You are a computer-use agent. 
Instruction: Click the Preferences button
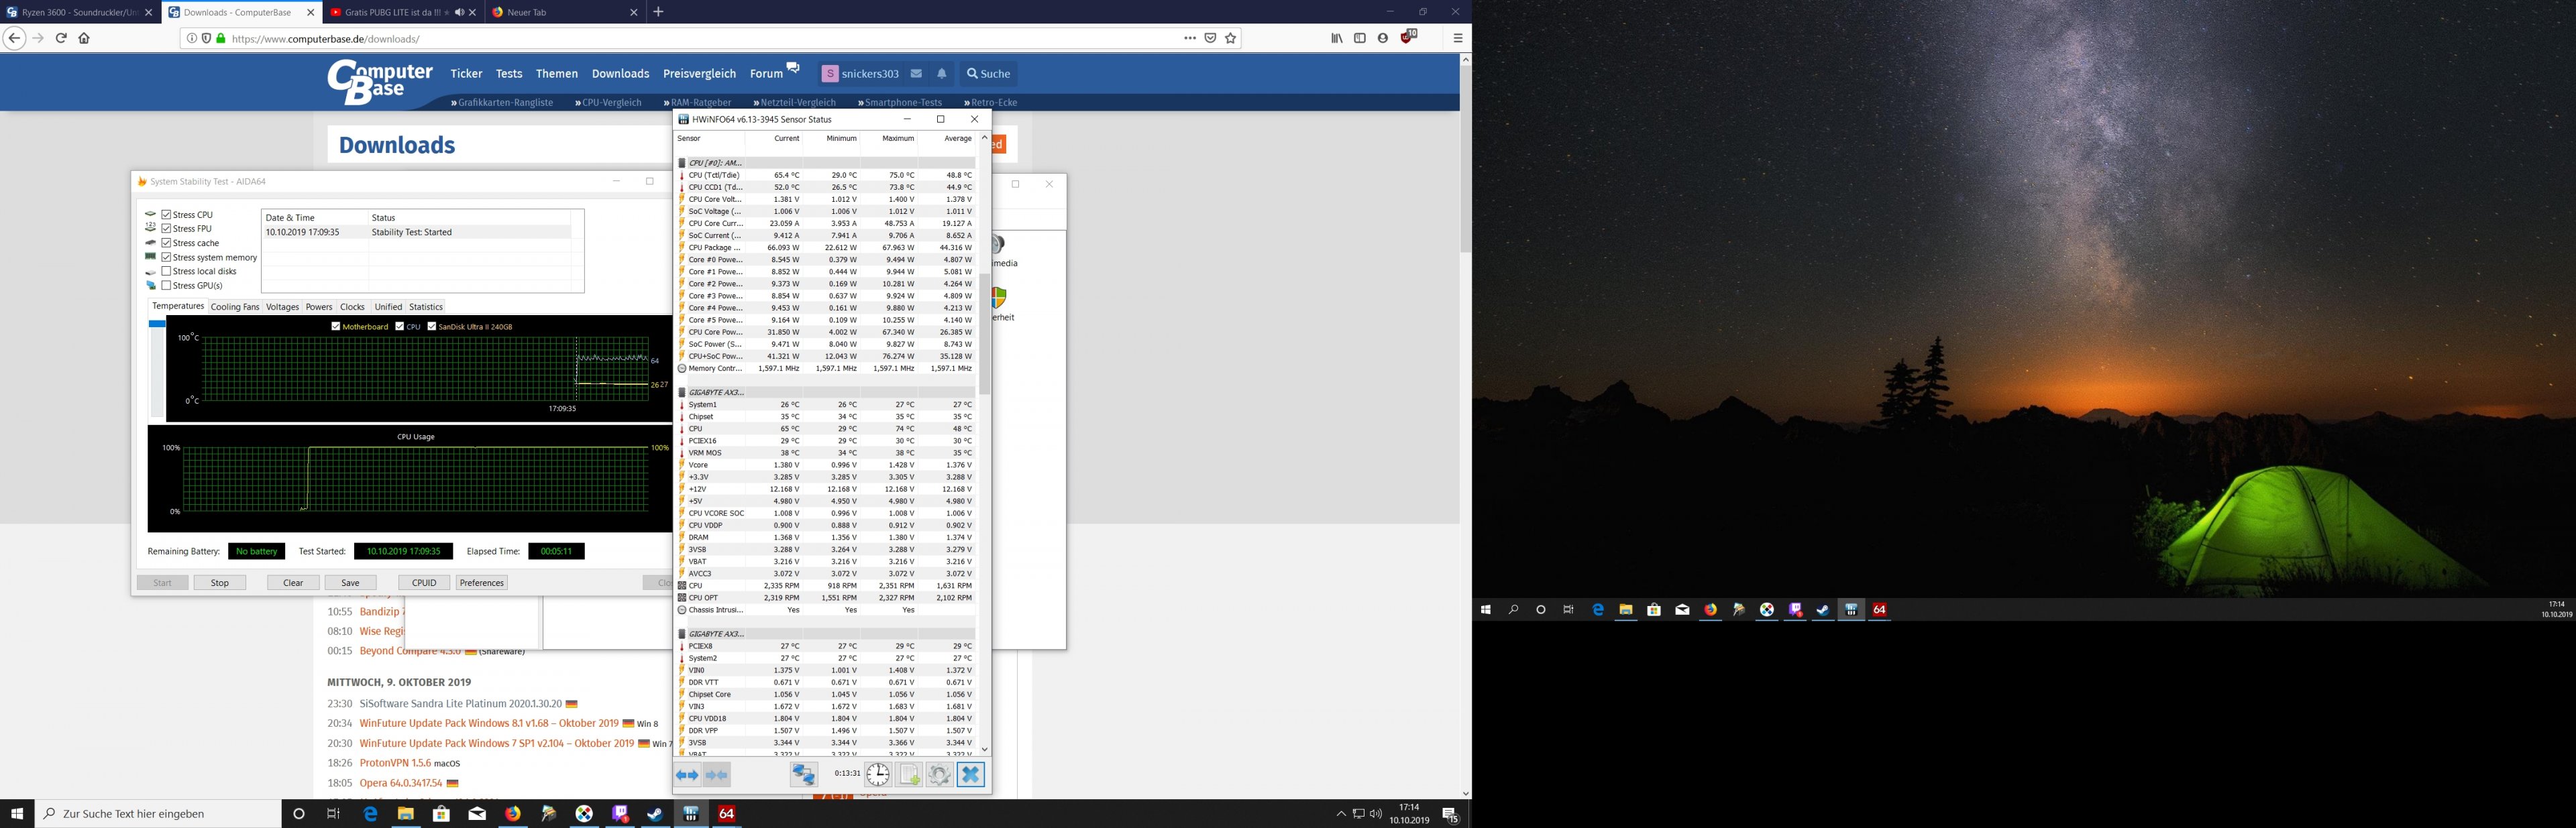coord(481,583)
